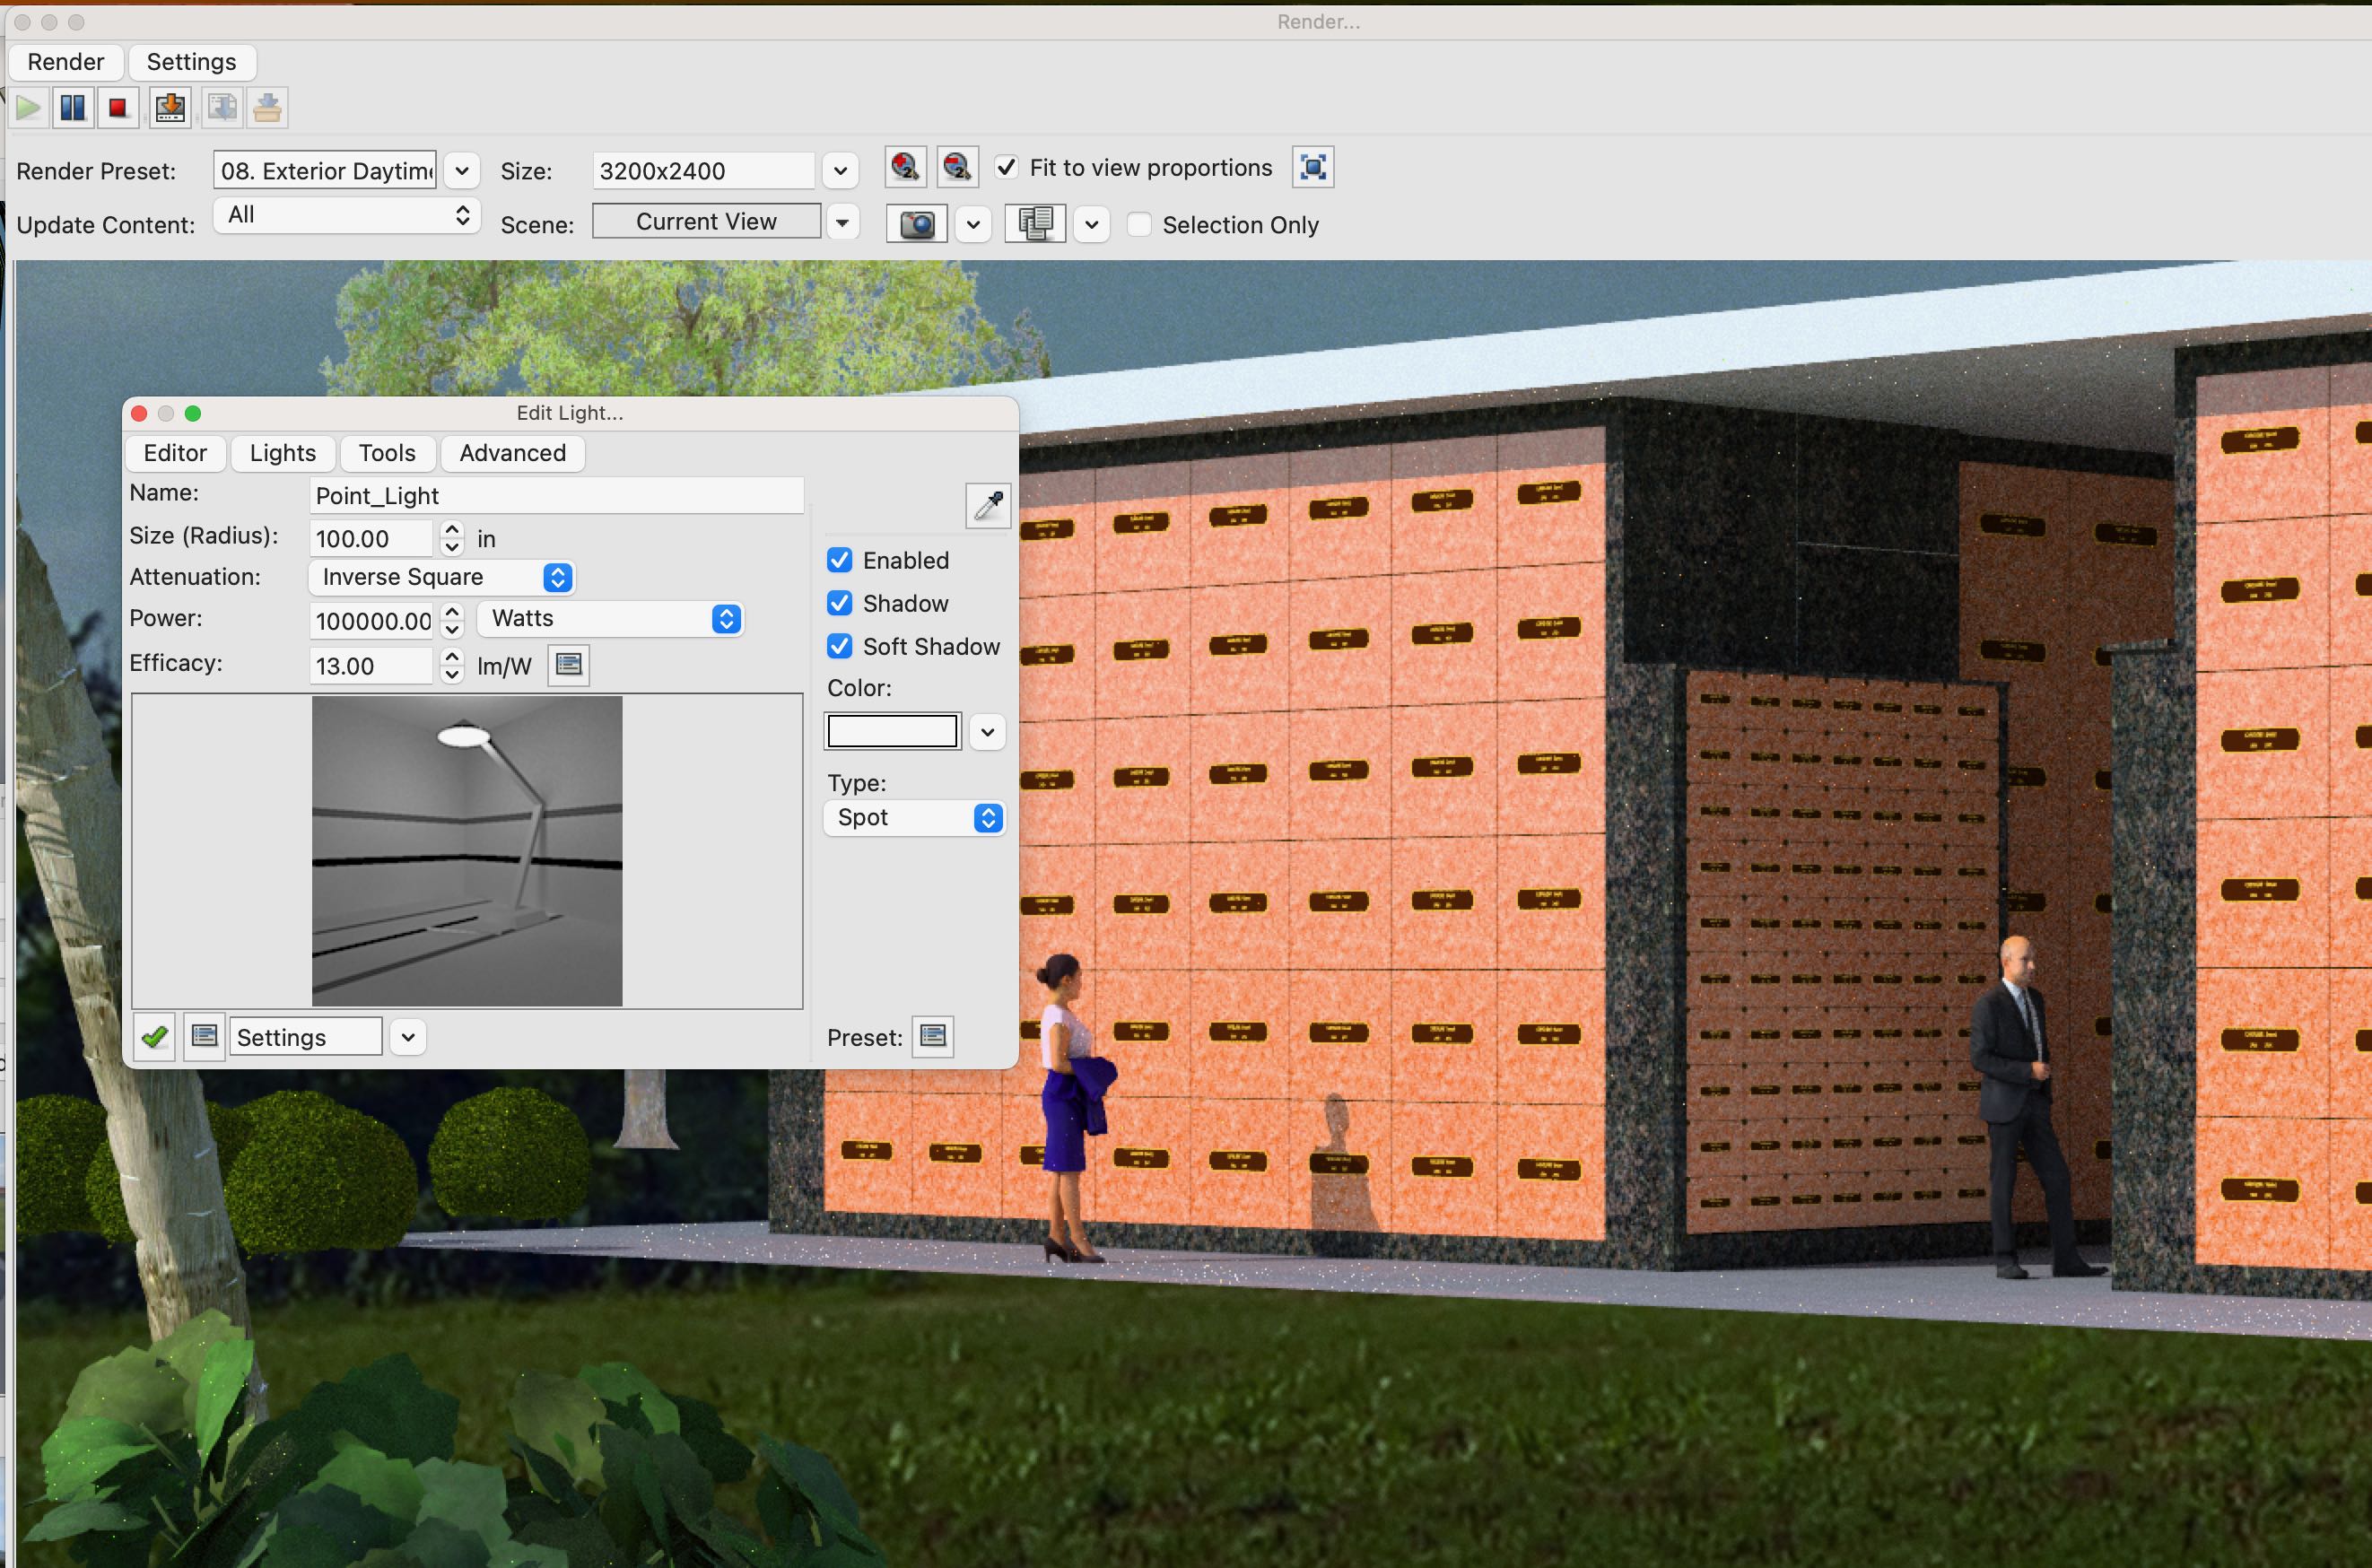Click the save rendered image icon
The image size is (2372, 1568).
pos(170,107)
